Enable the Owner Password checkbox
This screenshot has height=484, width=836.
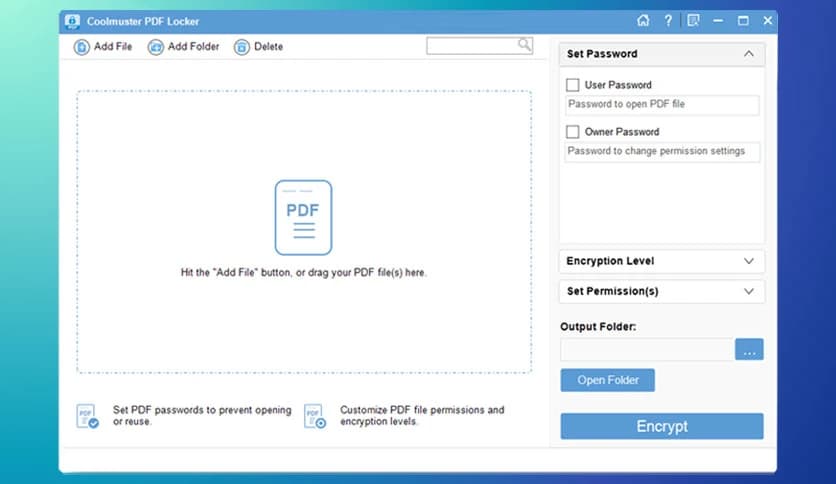click(573, 132)
